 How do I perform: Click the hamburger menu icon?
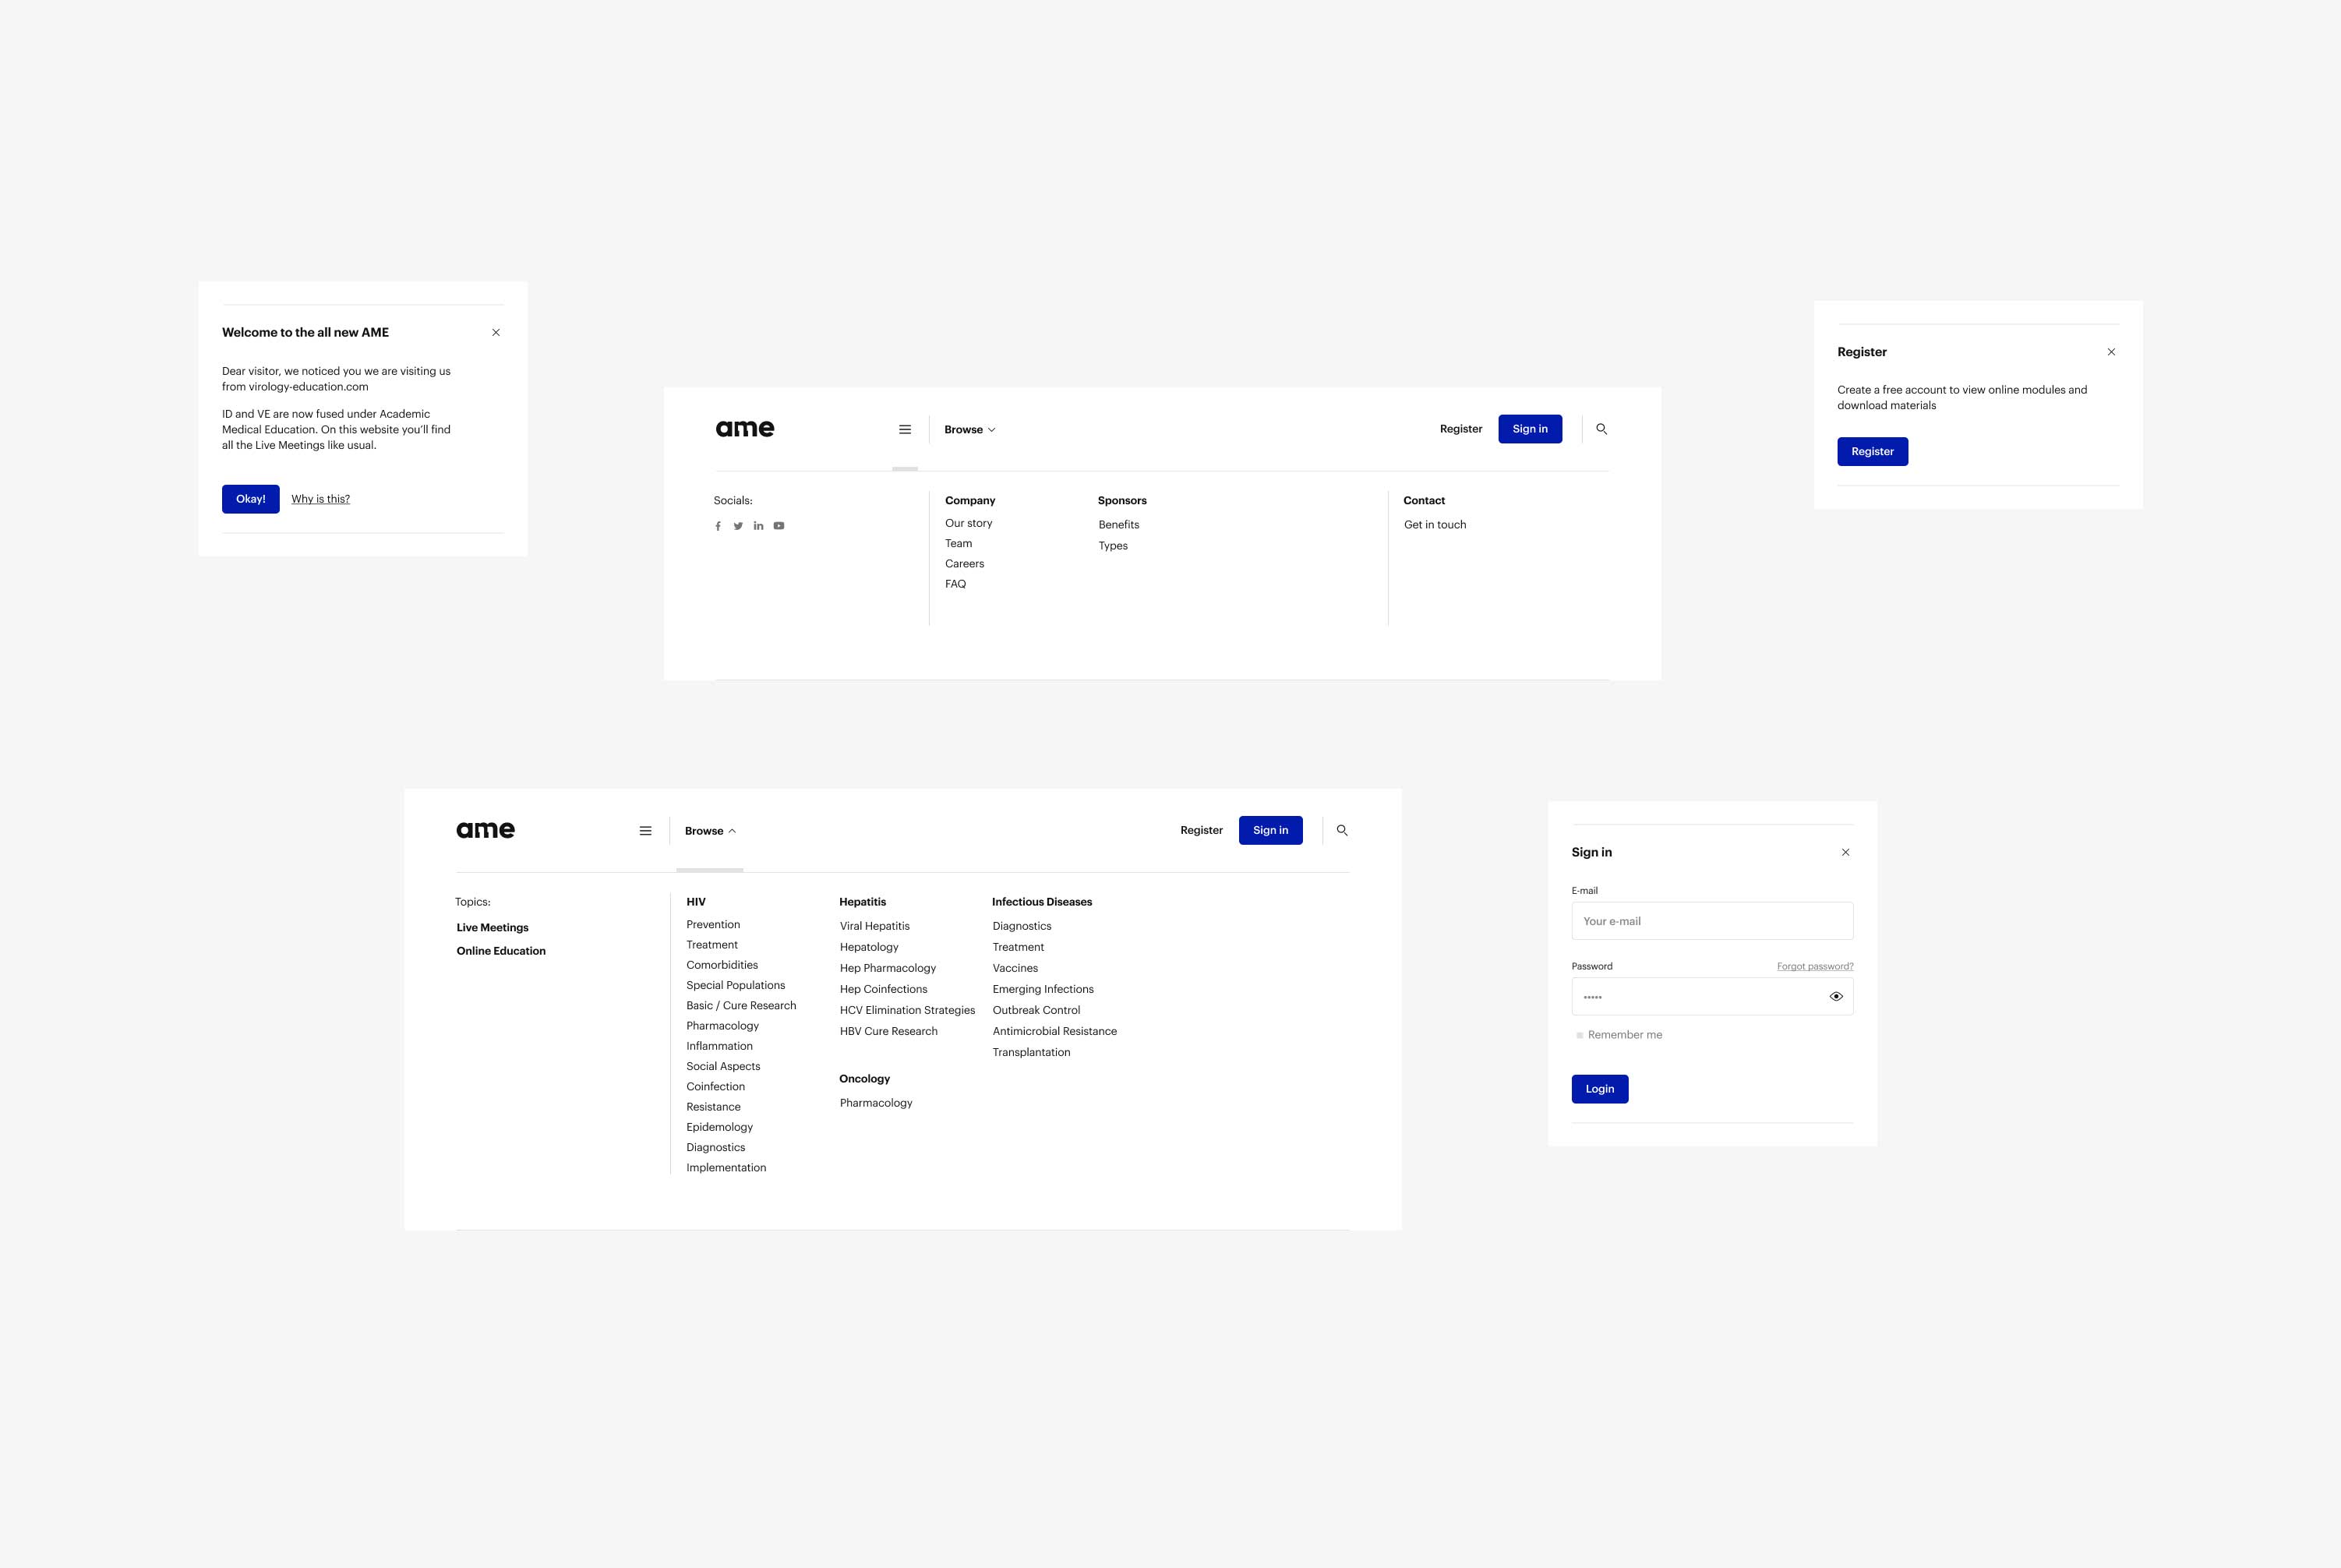[902, 429]
